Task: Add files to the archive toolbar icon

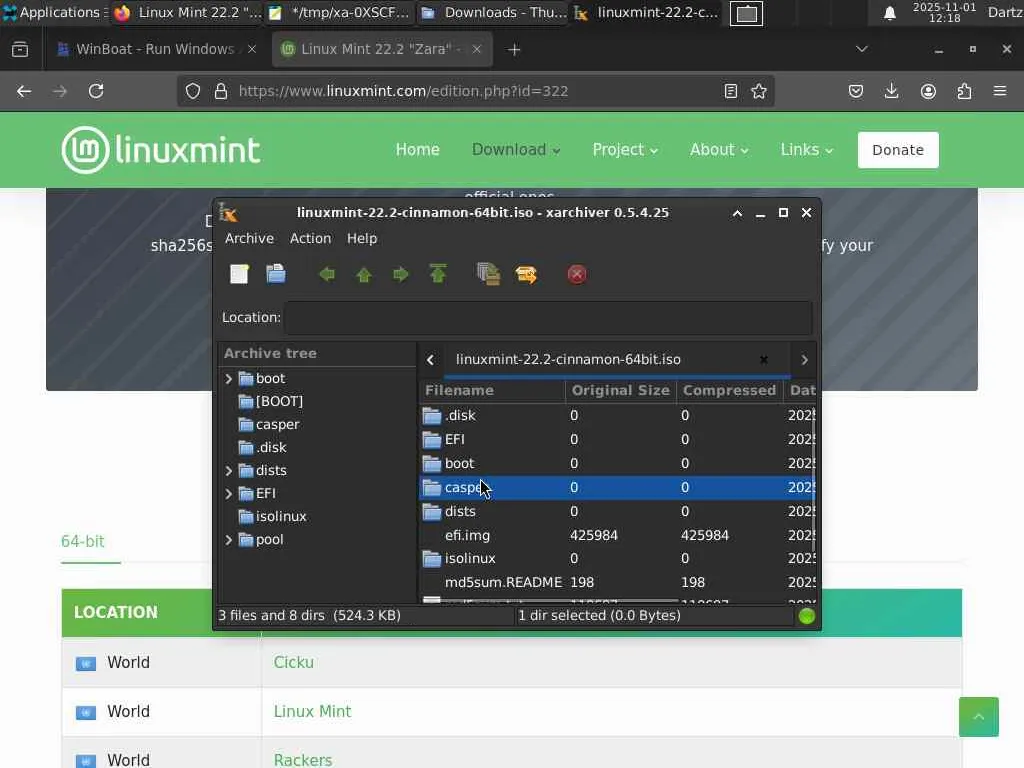Action: pyautogui.click(x=488, y=274)
